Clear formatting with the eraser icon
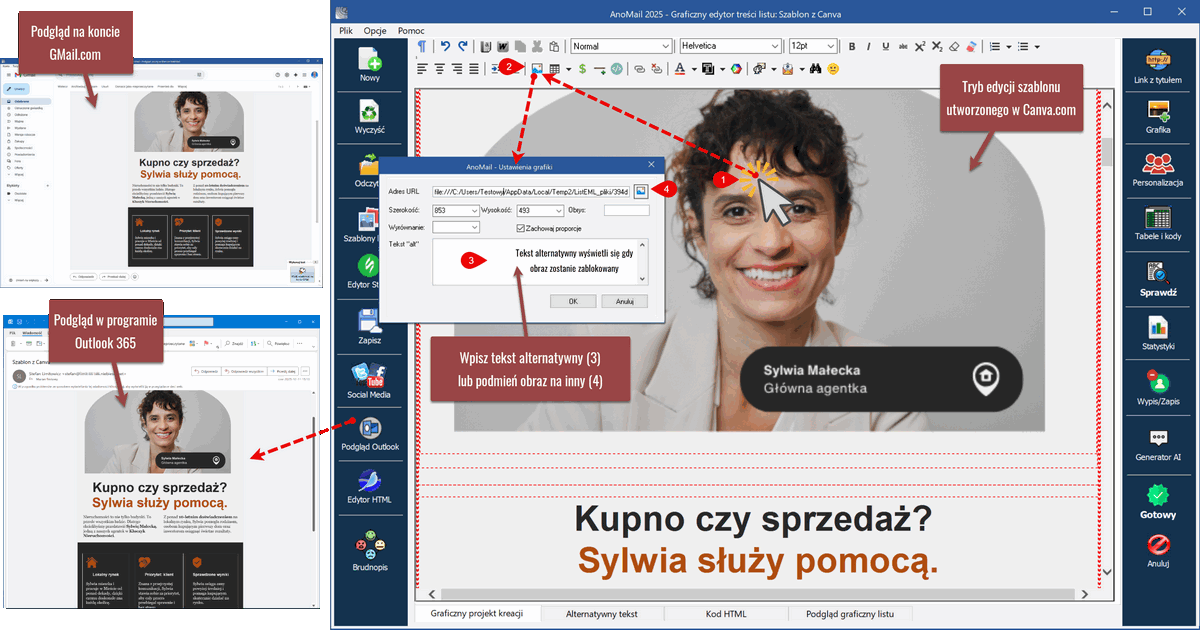The image size is (1200, 630). [954, 46]
